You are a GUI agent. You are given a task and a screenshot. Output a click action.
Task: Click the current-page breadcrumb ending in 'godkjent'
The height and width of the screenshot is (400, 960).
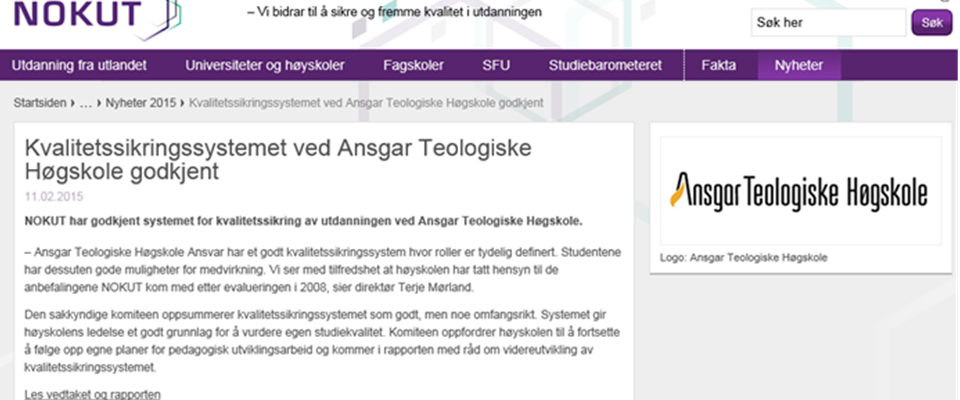click(366, 103)
